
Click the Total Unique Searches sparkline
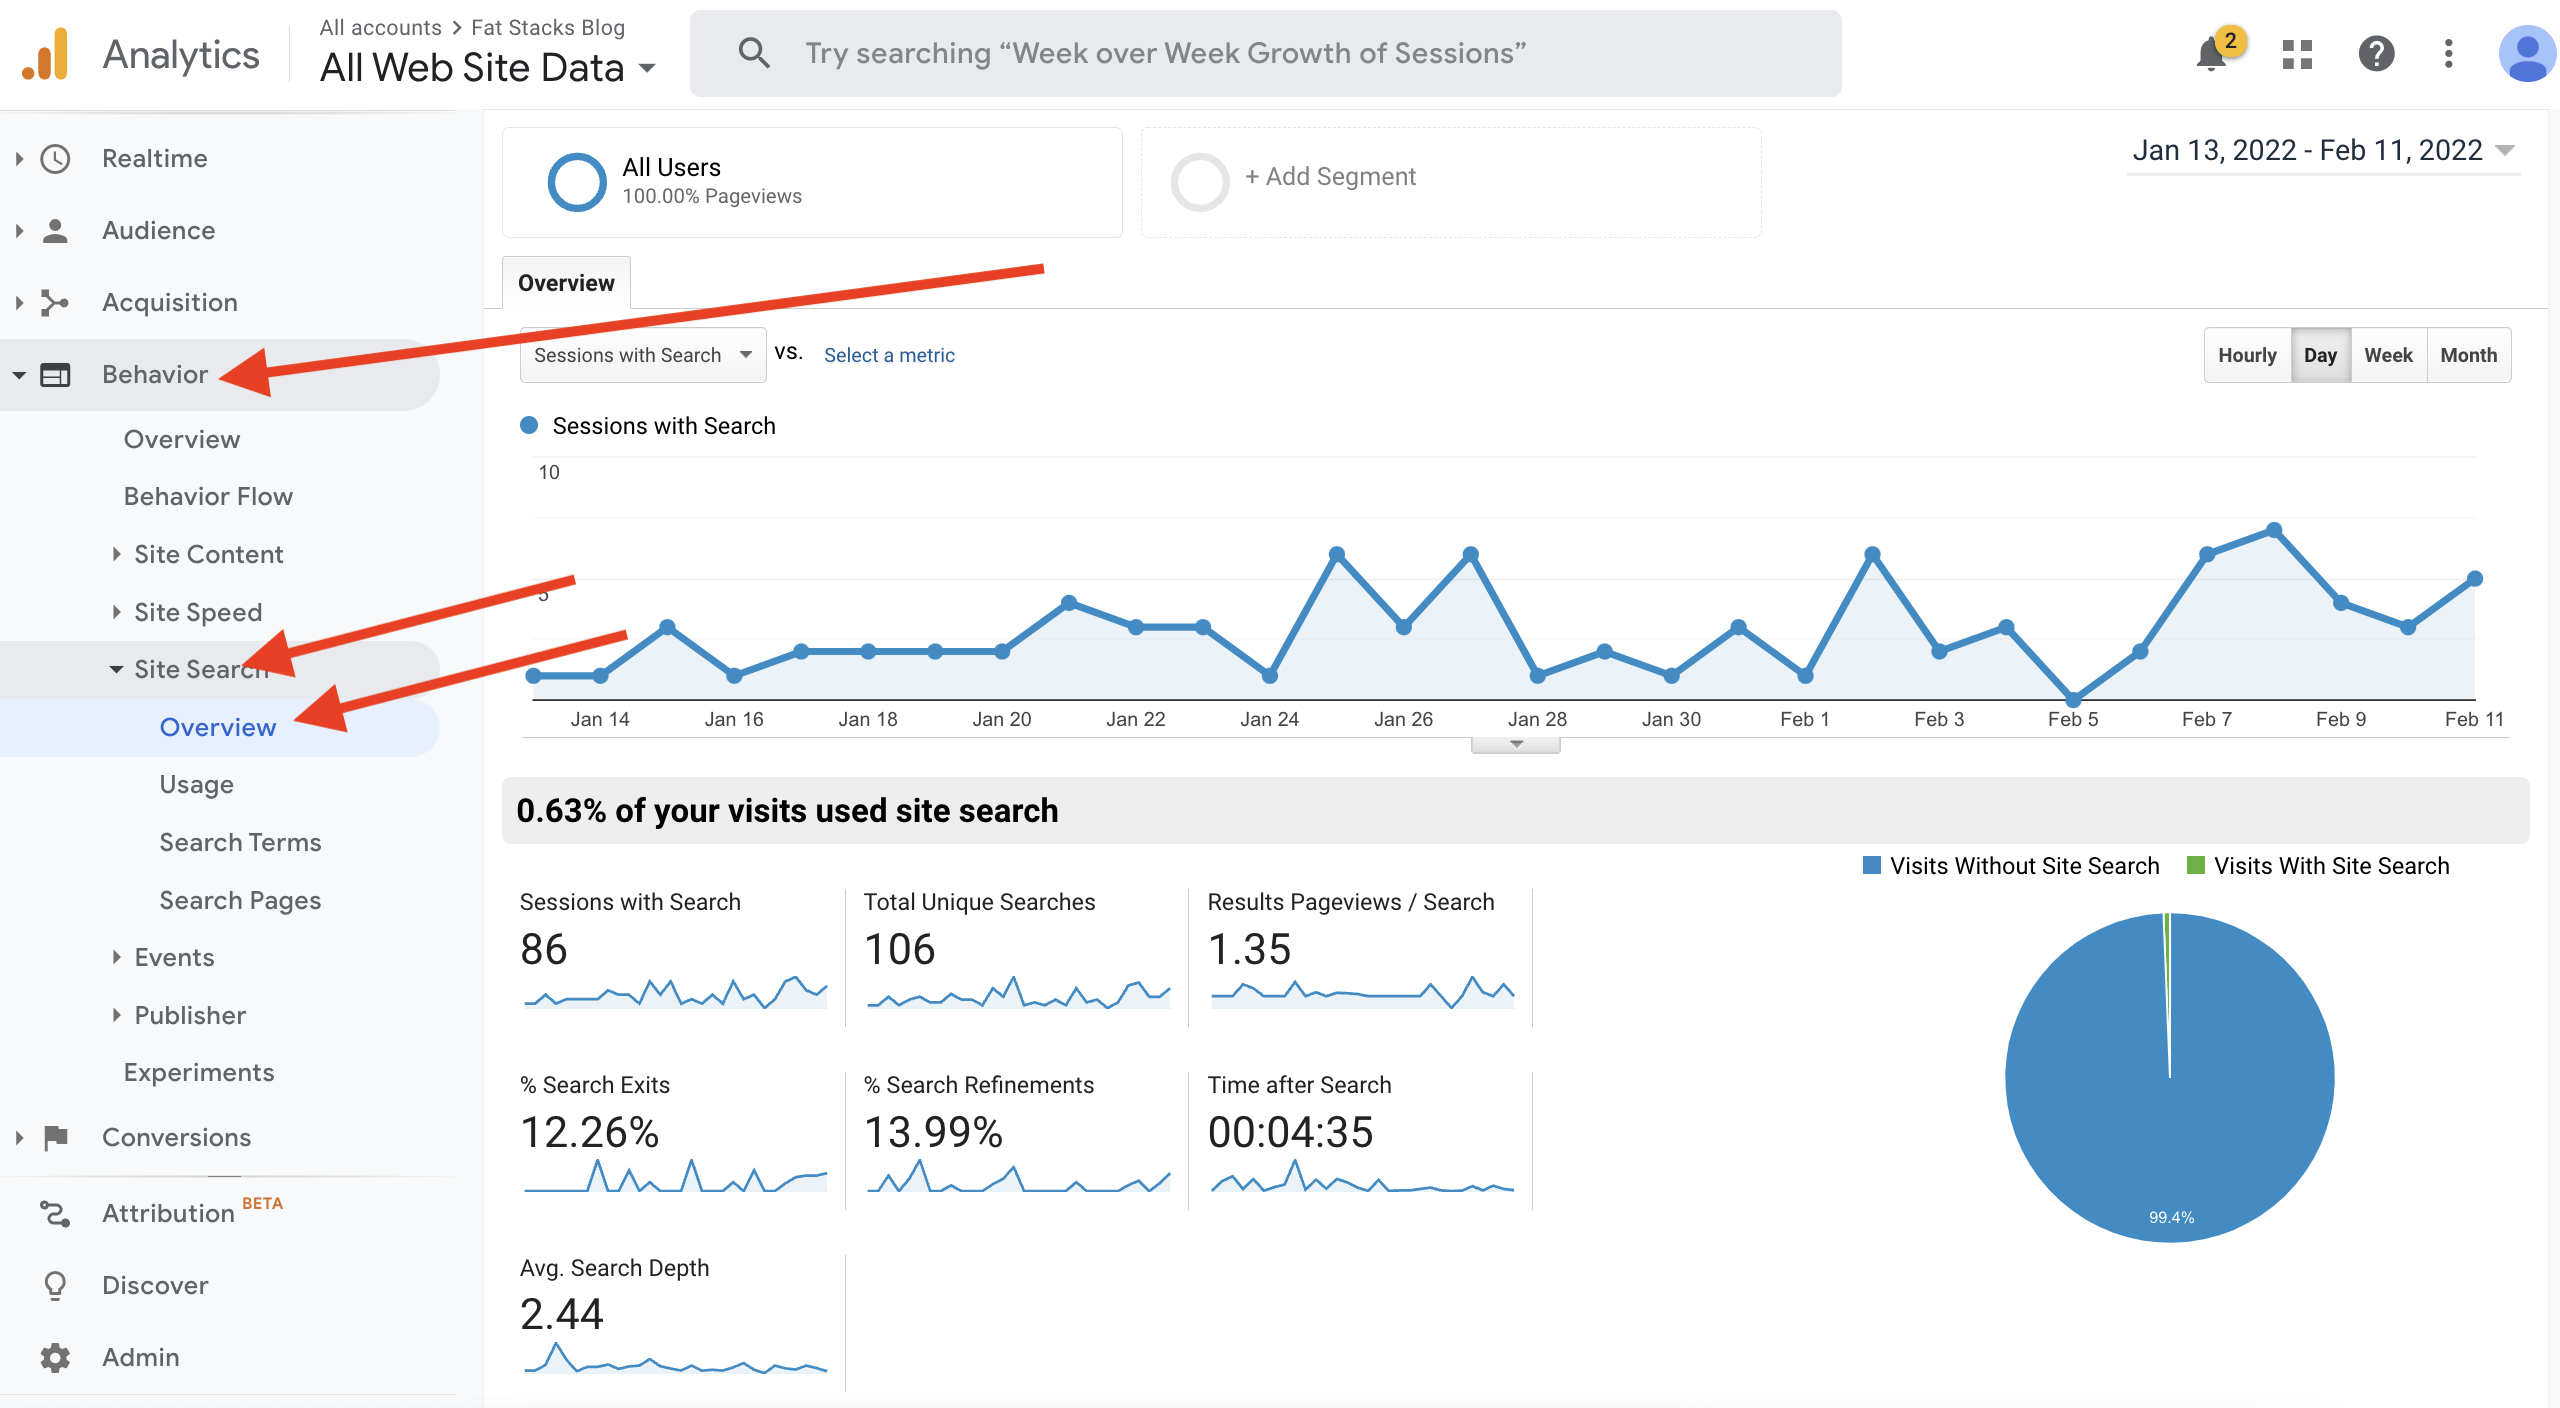click(1018, 993)
